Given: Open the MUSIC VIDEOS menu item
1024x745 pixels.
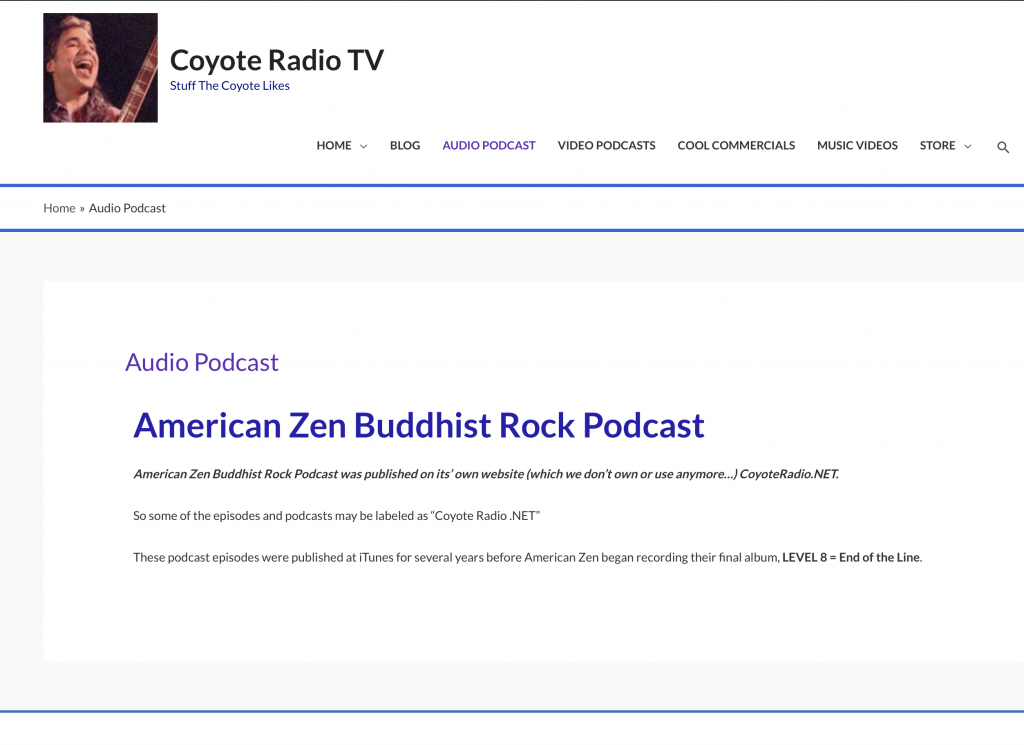Looking at the screenshot, I should tap(857, 146).
